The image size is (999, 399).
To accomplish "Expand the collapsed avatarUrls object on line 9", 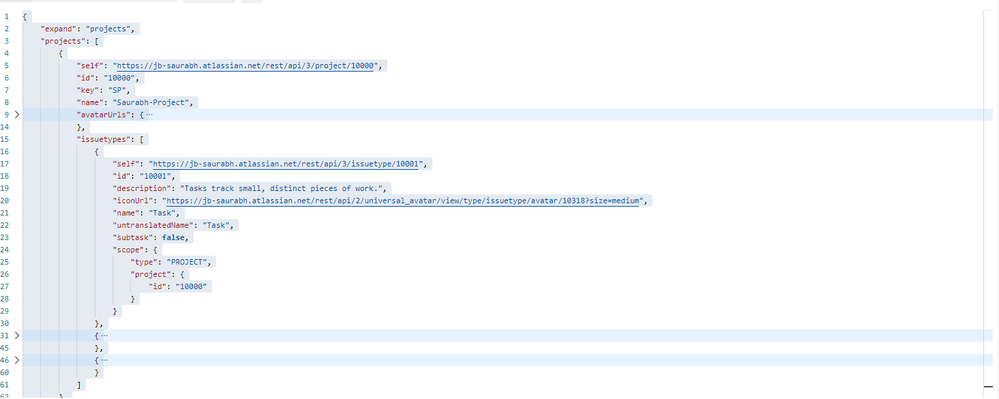I will (x=17, y=115).
